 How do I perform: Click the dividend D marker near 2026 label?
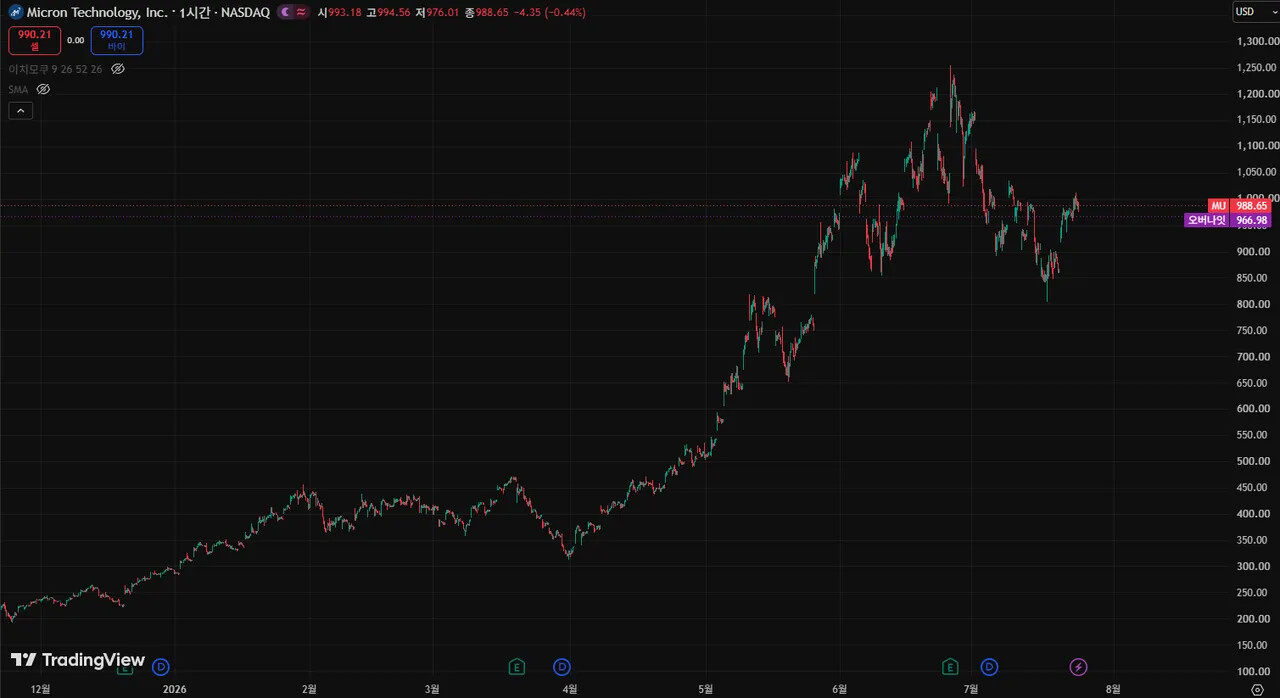[161, 667]
